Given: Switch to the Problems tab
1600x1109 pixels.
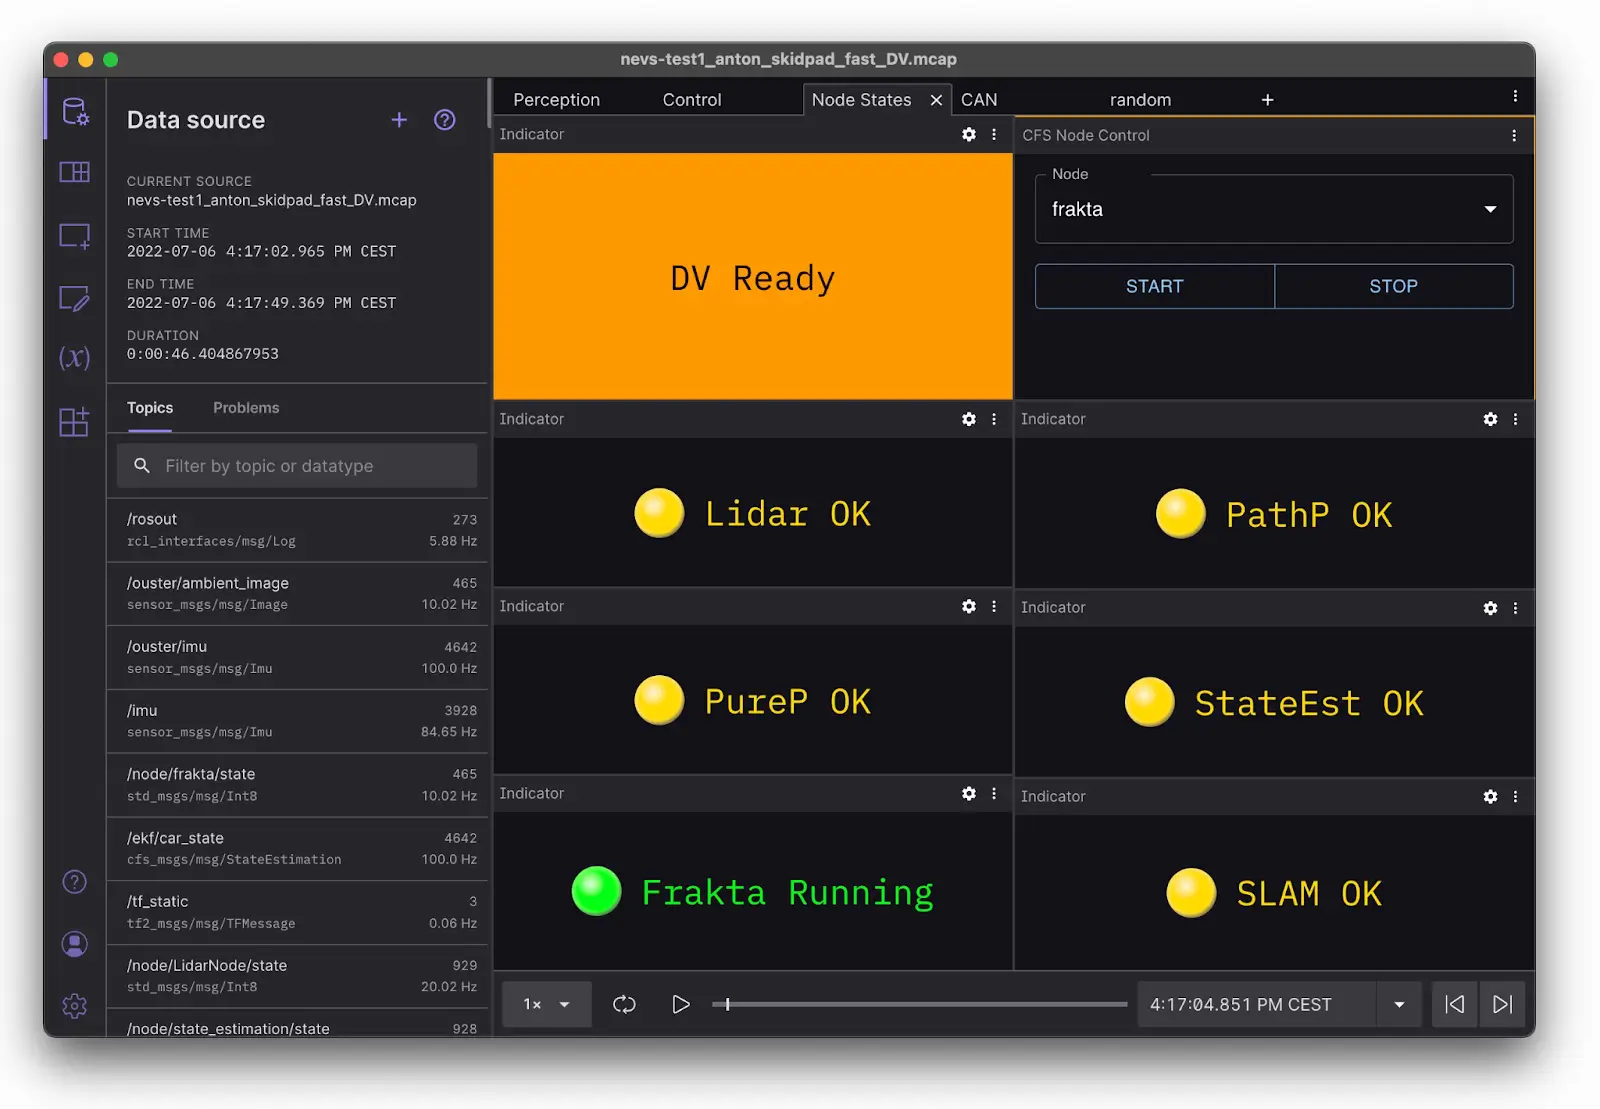Looking at the screenshot, I should pos(246,408).
